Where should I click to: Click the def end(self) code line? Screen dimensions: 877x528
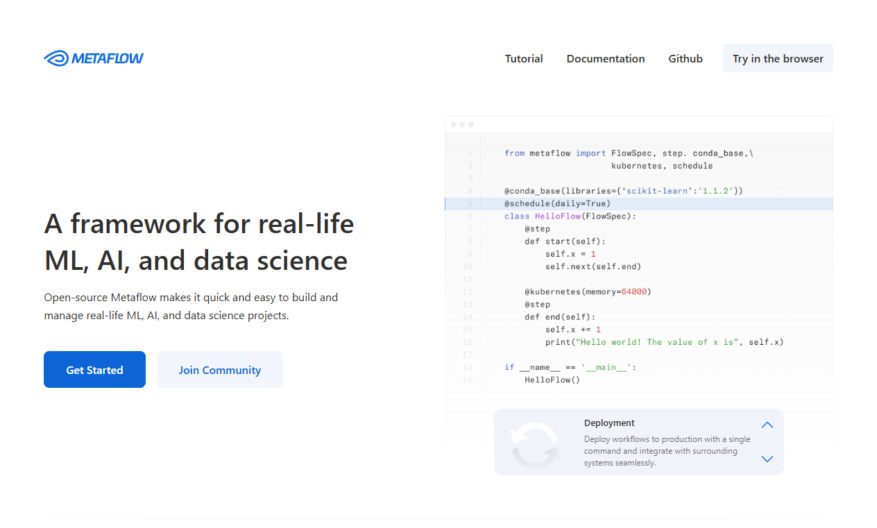pos(560,317)
